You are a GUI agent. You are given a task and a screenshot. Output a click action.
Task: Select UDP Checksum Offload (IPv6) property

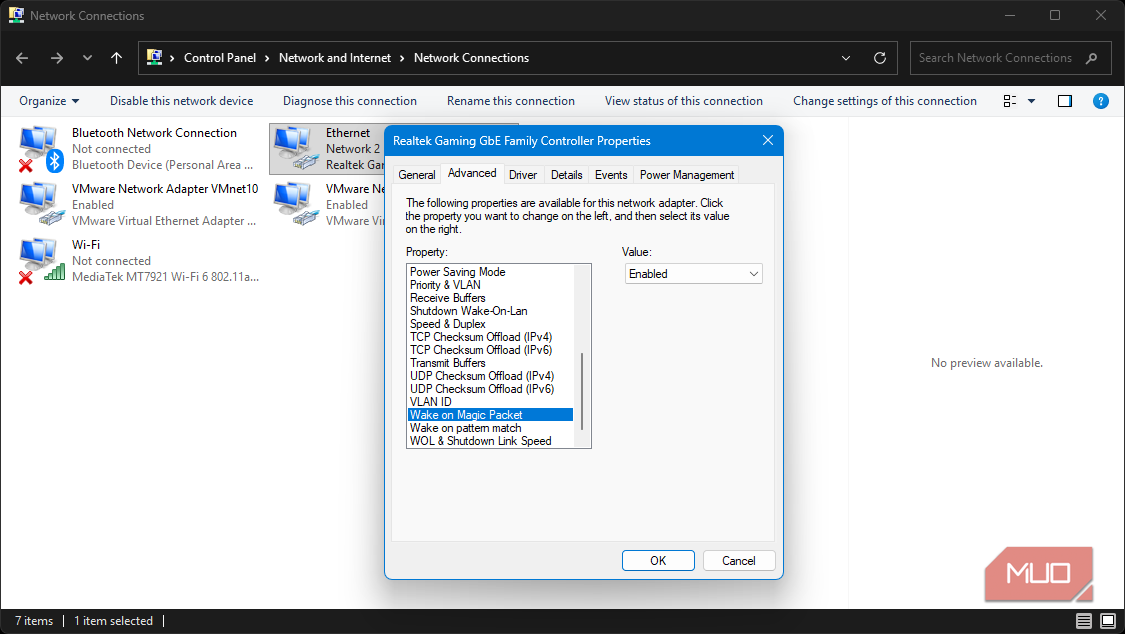491,389
